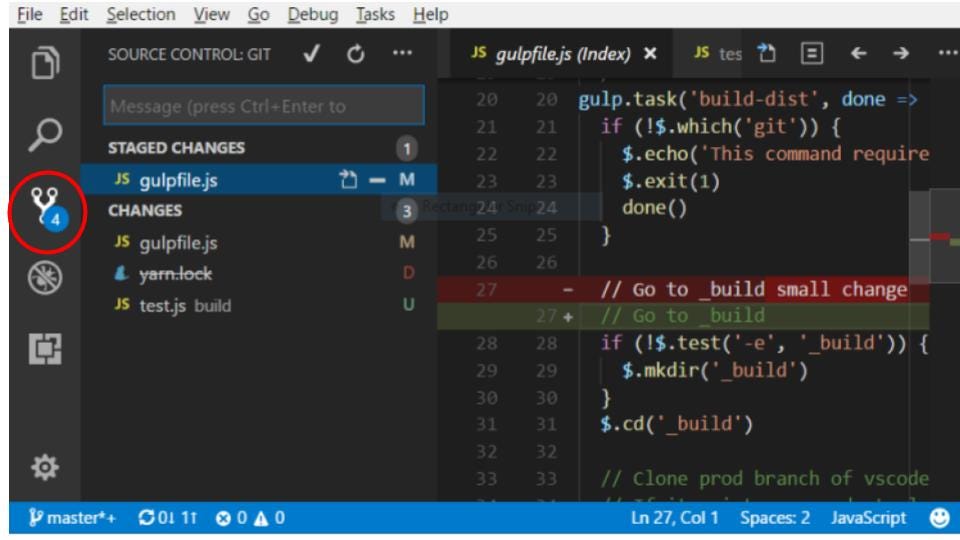The height and width of the screenshot is (540, 960).
Task: Click Spaces: 2 indentation setting
Action: 774,518
